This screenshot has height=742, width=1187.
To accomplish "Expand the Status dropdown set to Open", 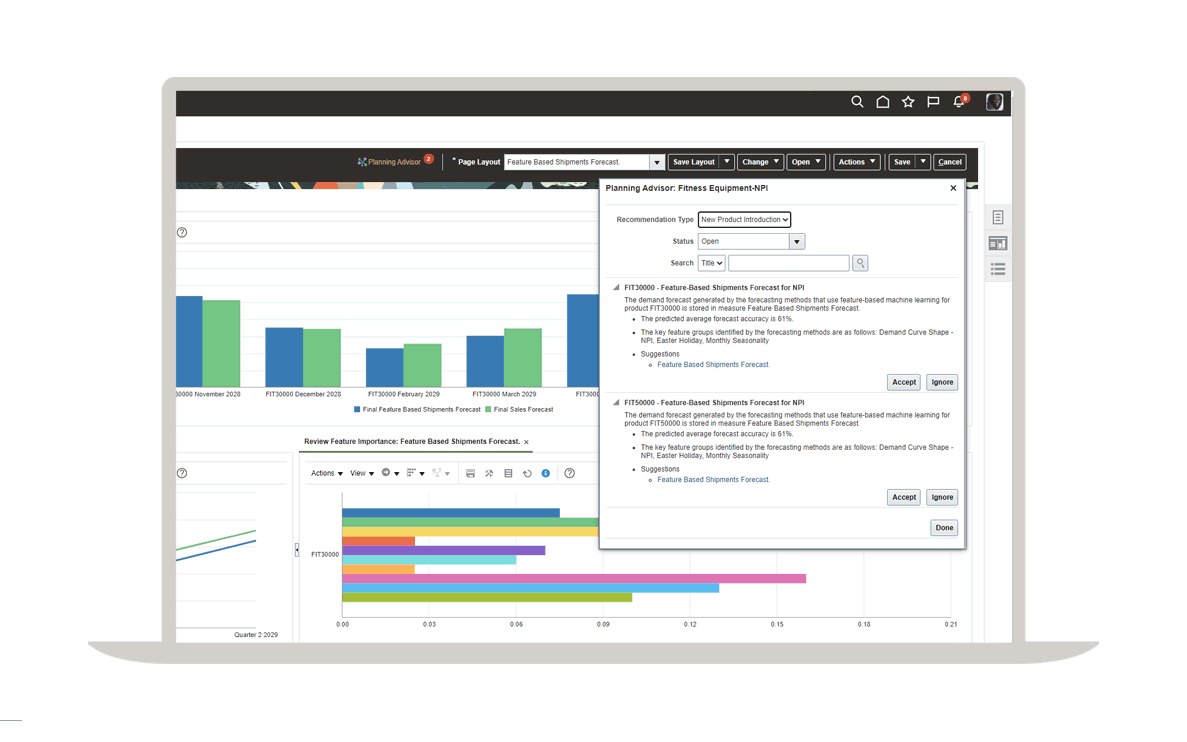I will (797, 242).
